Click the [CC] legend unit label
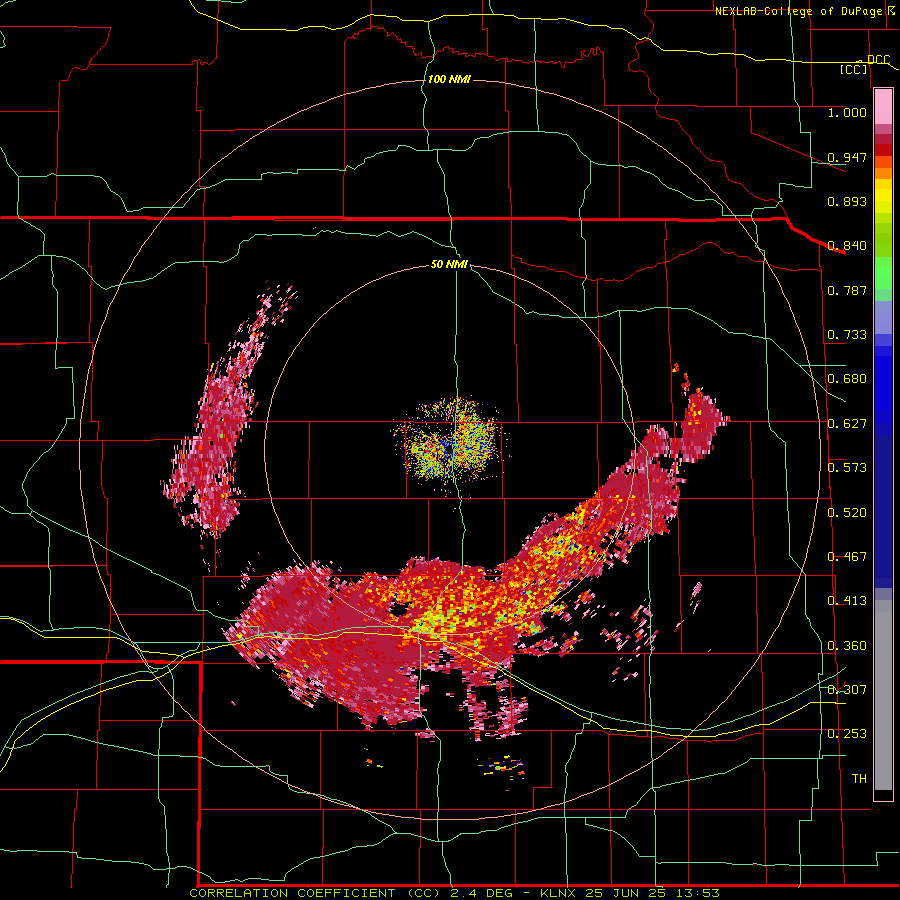 pos(854,69)
